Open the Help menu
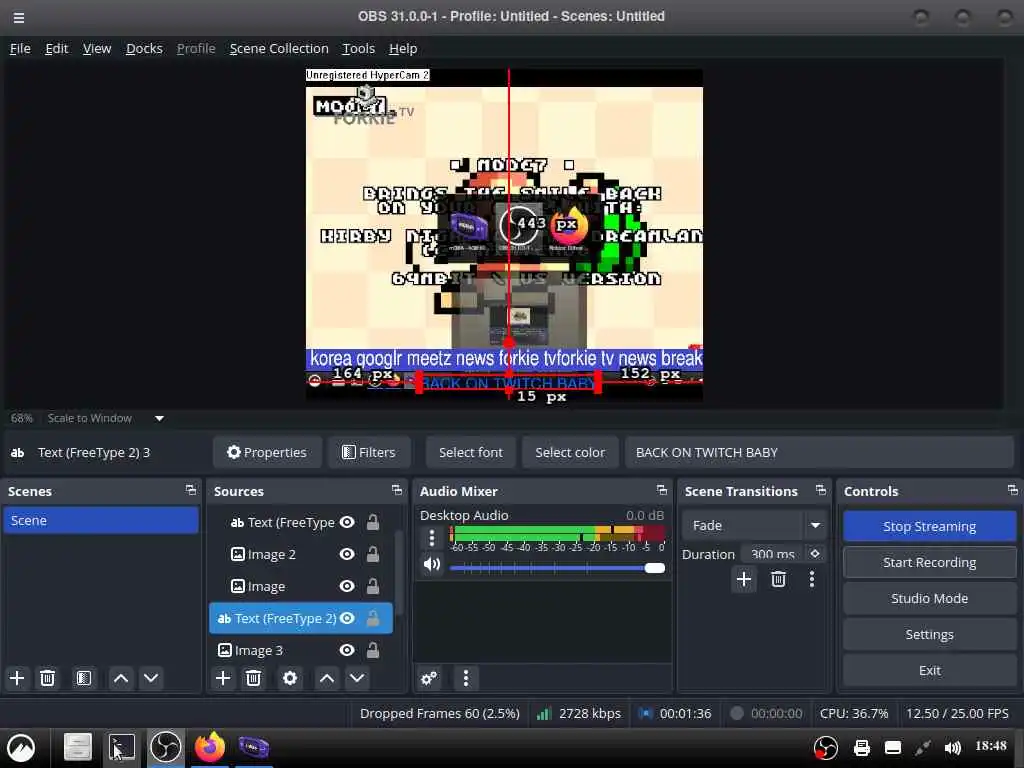 [403, 48]
